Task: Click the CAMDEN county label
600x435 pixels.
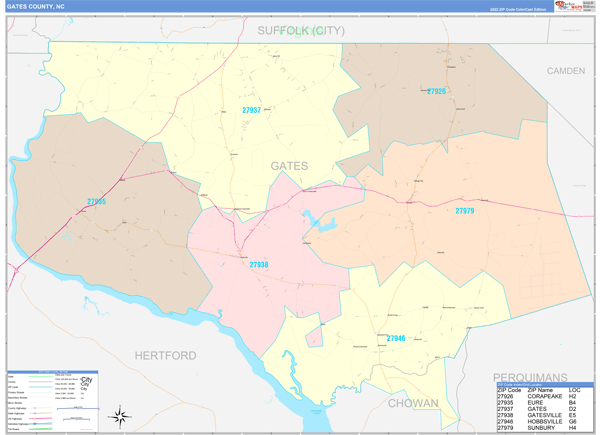Action: click(565, 71)
